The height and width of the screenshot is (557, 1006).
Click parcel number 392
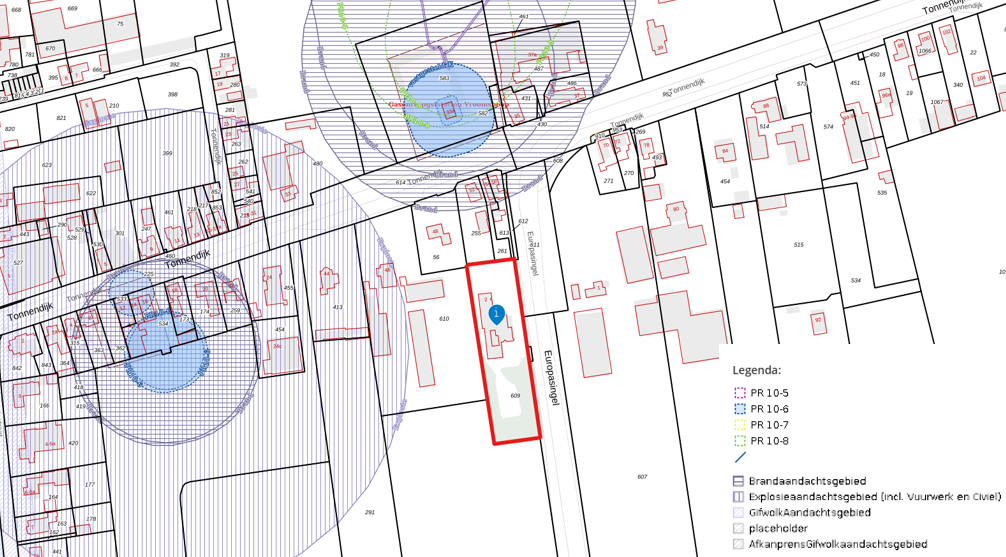click(175, 65)
